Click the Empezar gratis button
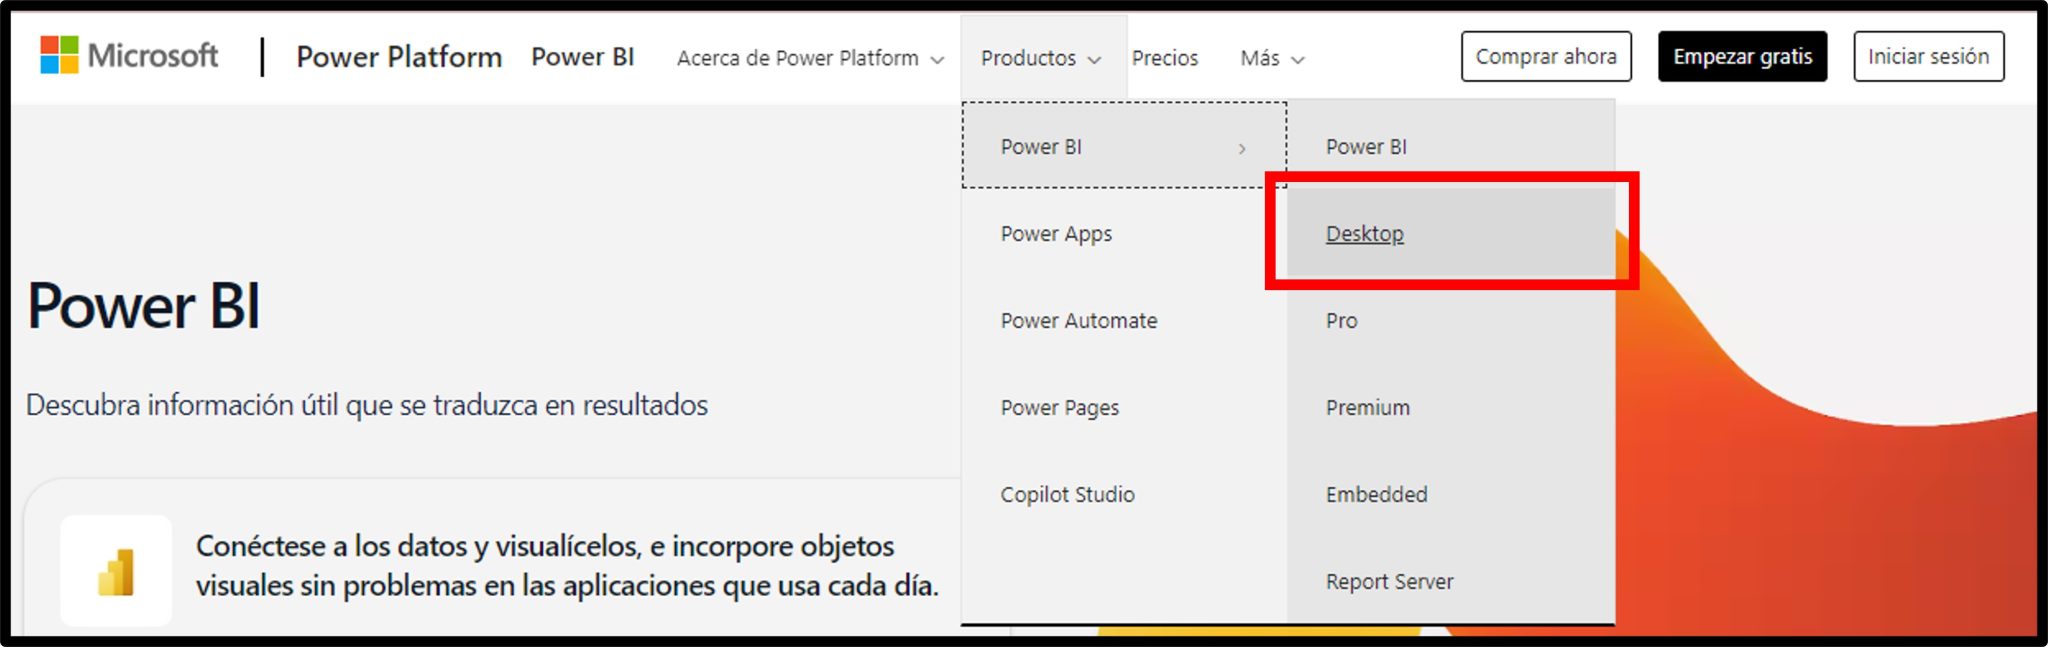2048x647 pixels. click(1741, 57)
